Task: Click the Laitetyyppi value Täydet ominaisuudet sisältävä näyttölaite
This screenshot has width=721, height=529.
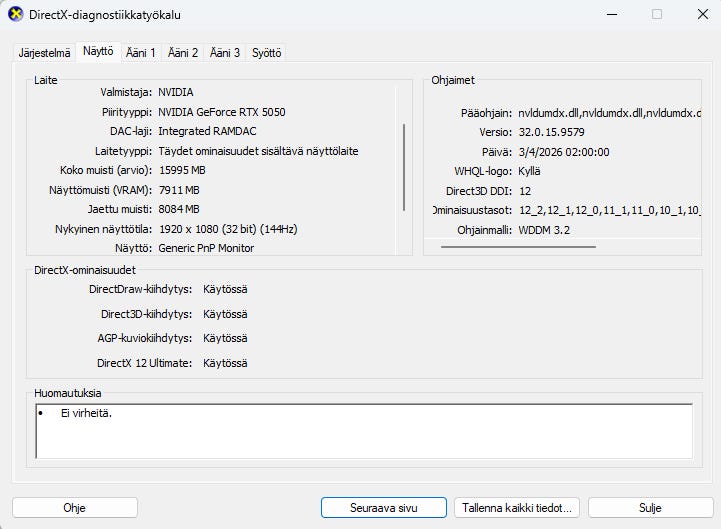Action: tap(258, 151)
